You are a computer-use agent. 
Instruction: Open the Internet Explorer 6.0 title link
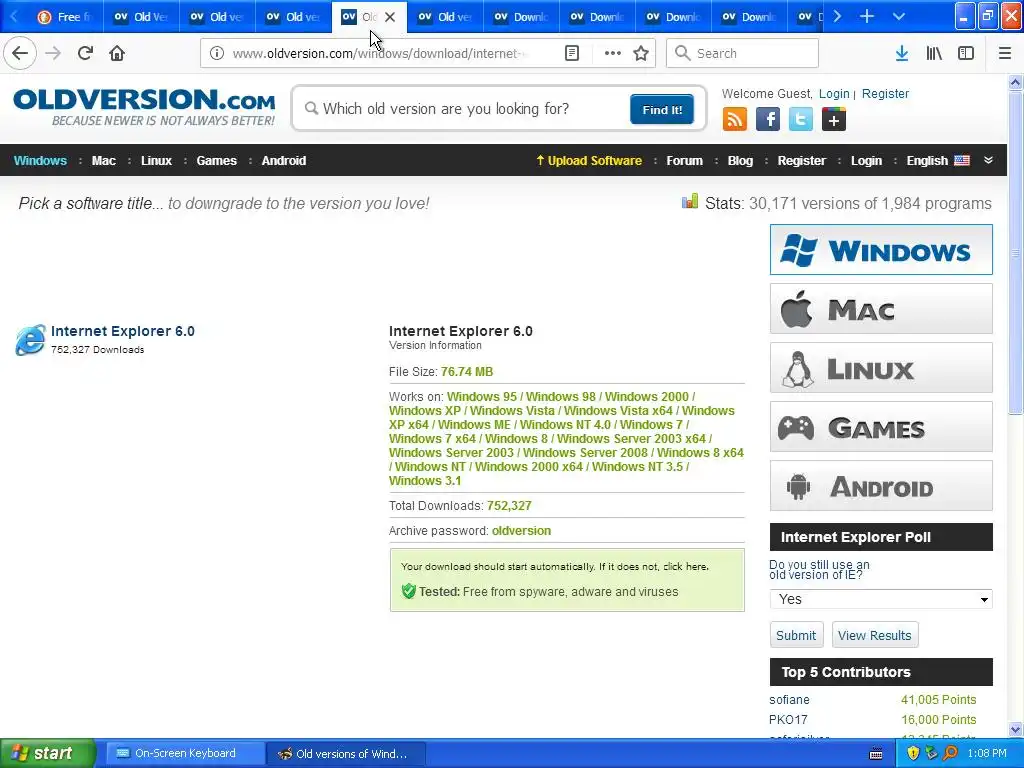(x=123, y=331)
